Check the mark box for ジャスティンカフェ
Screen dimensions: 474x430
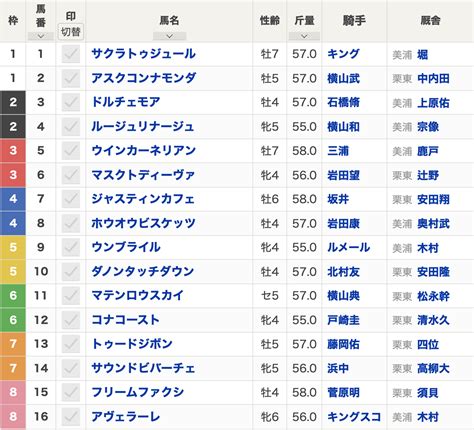click(x=71, y=199)
